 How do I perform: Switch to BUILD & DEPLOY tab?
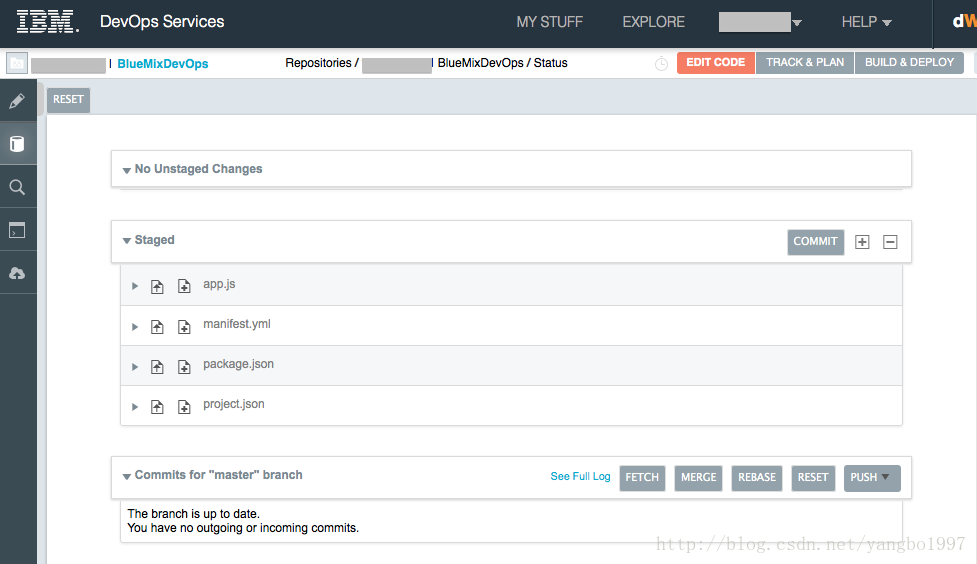[909, 62]
